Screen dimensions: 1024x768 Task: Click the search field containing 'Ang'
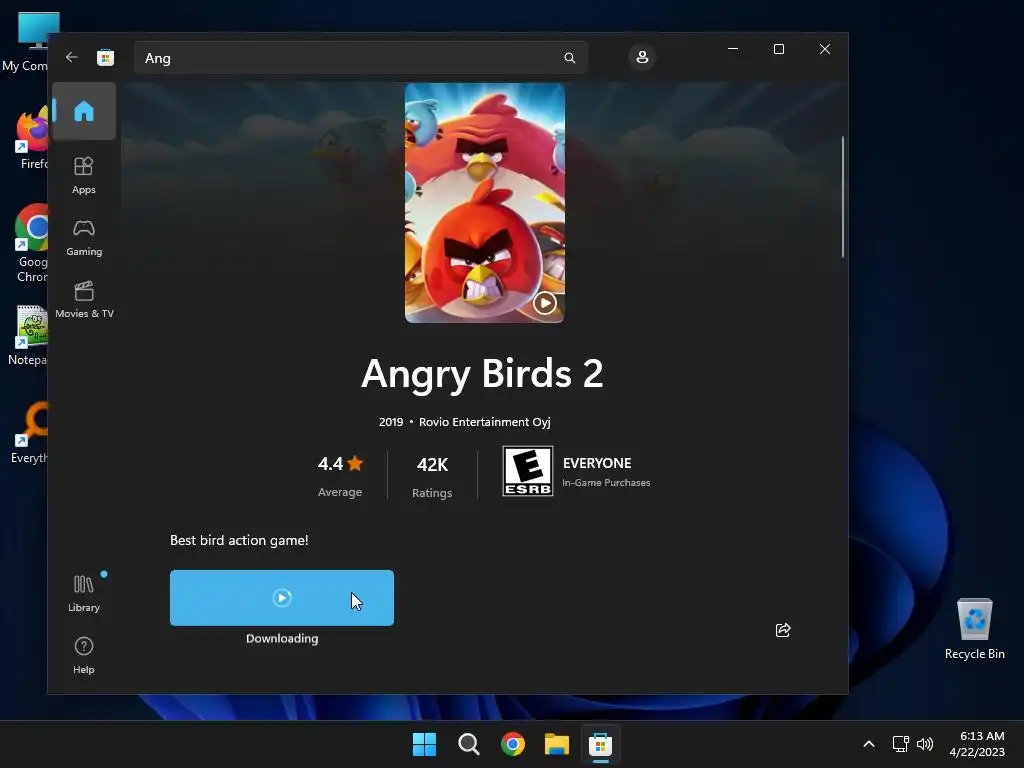pyautogui.click(x=360, y=58)
